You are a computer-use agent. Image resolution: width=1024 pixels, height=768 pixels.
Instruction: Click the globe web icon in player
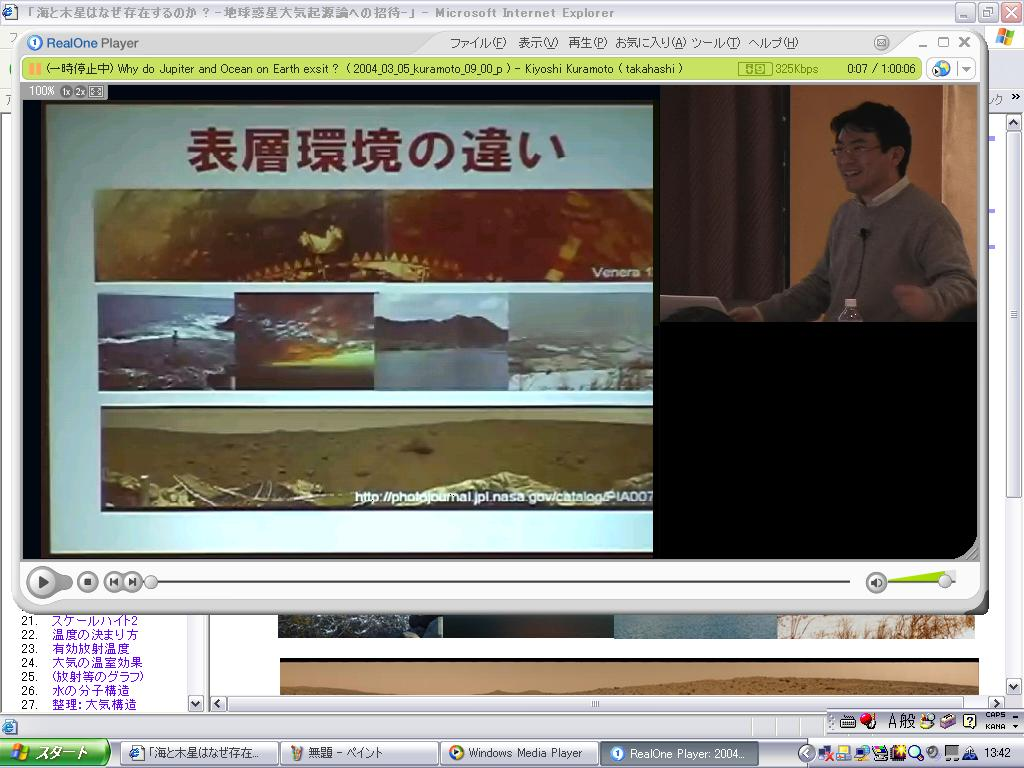[x=941, y=69]
